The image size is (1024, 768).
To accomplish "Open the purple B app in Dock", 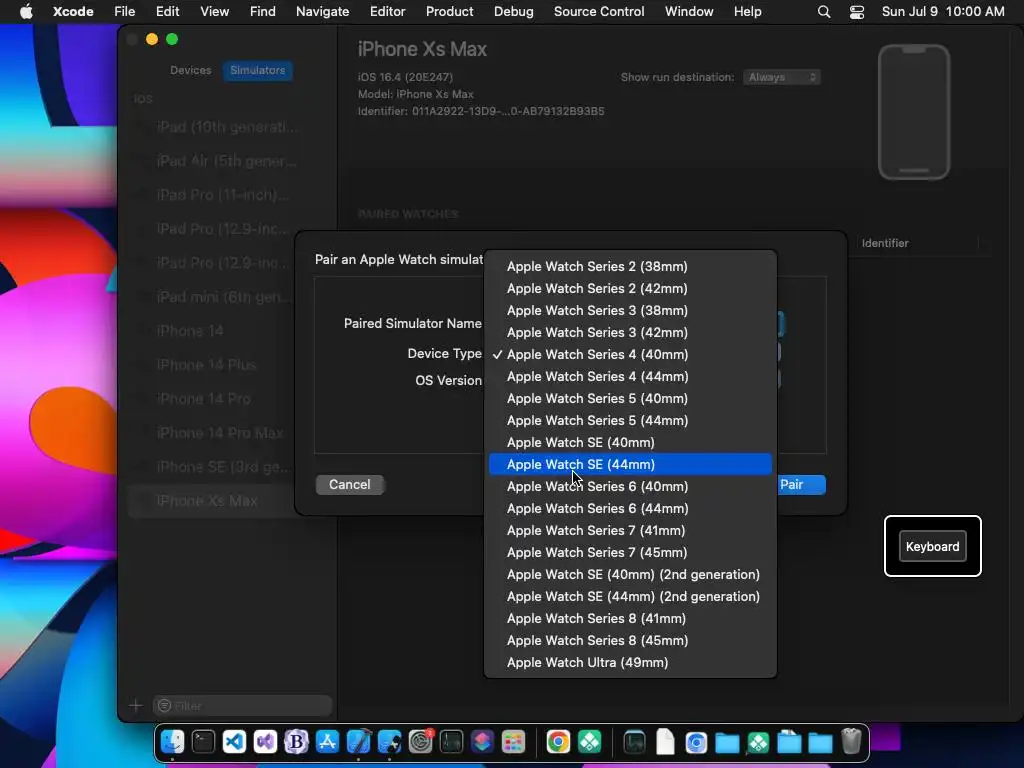I will (x=296, y=742).
